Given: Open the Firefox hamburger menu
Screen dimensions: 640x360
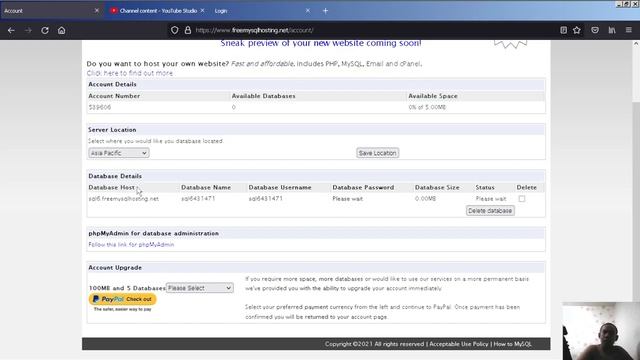Looking at the screenshot, I should point(629,30).
